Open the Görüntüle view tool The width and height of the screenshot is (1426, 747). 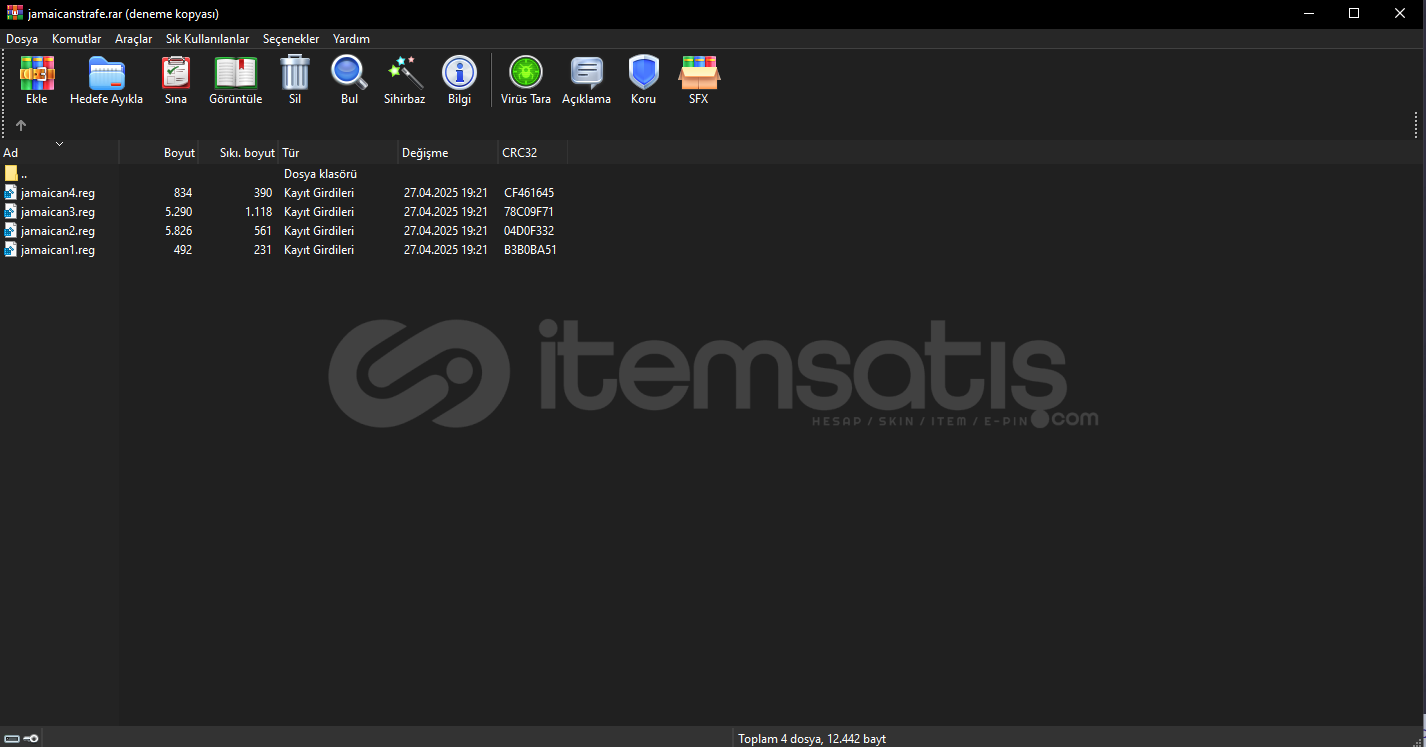[235, 79]
